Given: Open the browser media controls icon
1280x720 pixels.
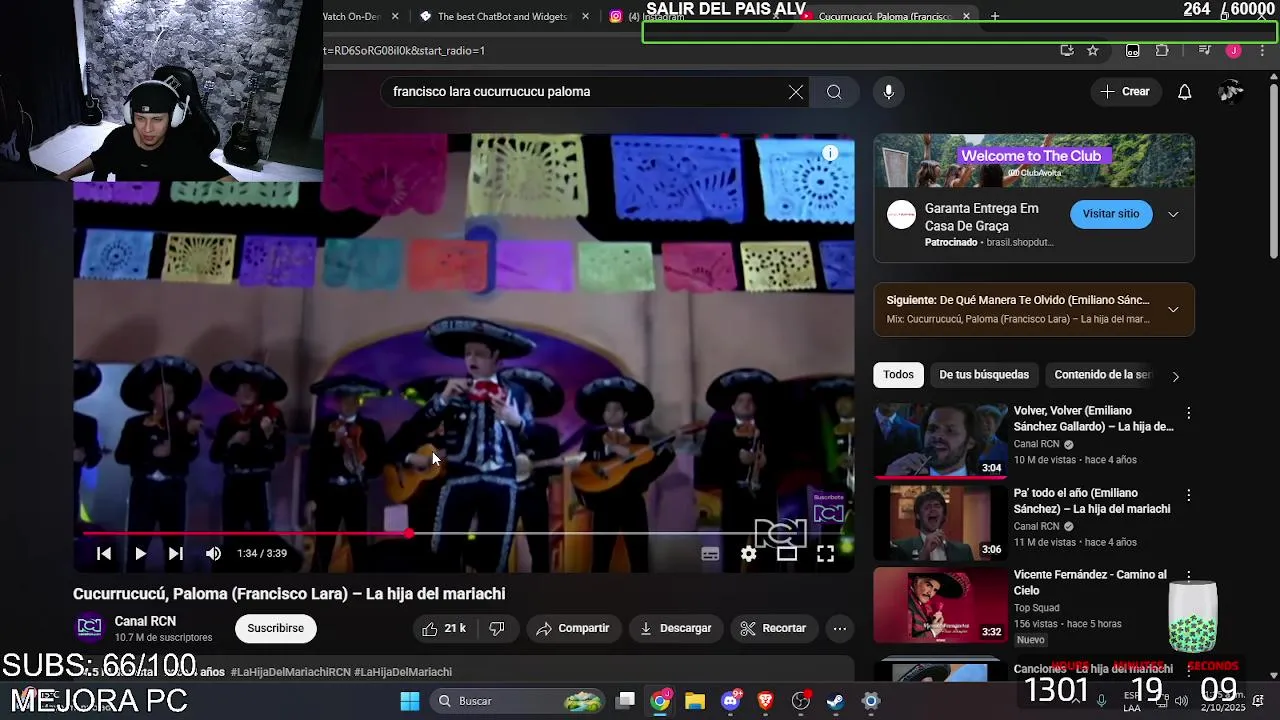Looking at the screenshot, I should 1204,51.
